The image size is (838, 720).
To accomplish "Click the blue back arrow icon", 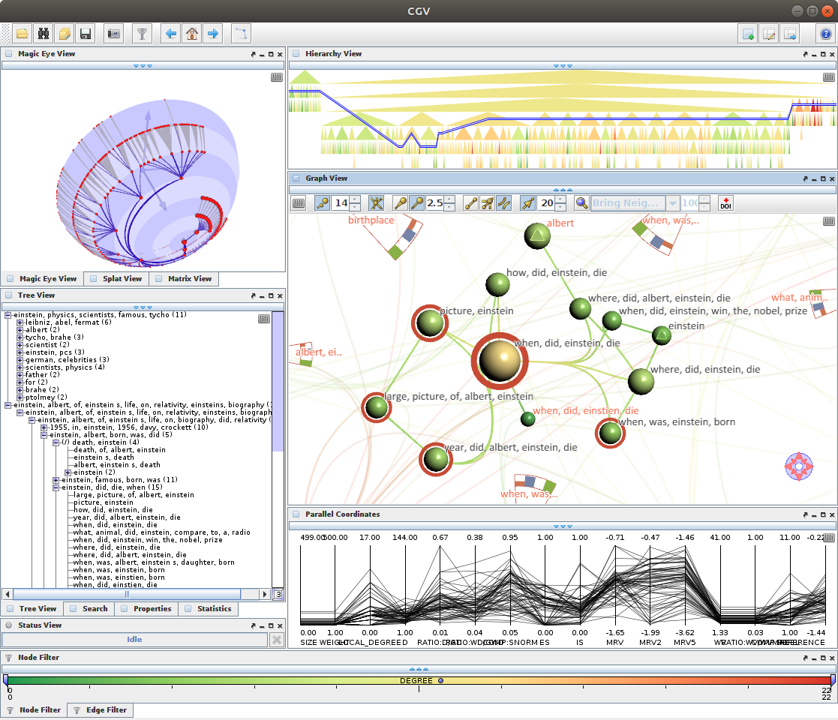I will [x=171, y=34].
